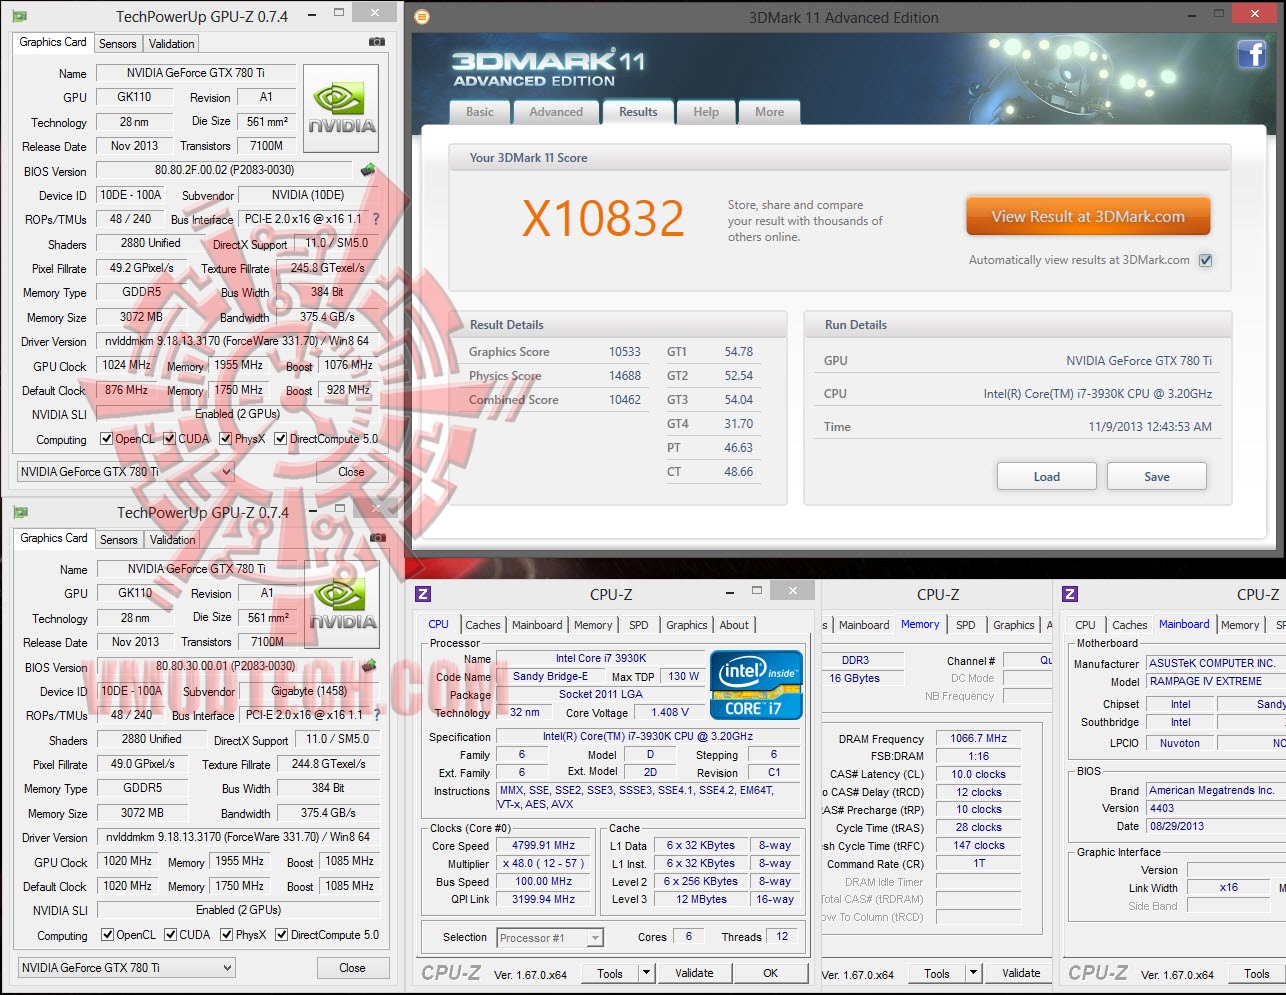Viewport: 1286px width, 995px height.
Task: Close the CPU-Z CPU window with the X
Action: tap(793, 591)
